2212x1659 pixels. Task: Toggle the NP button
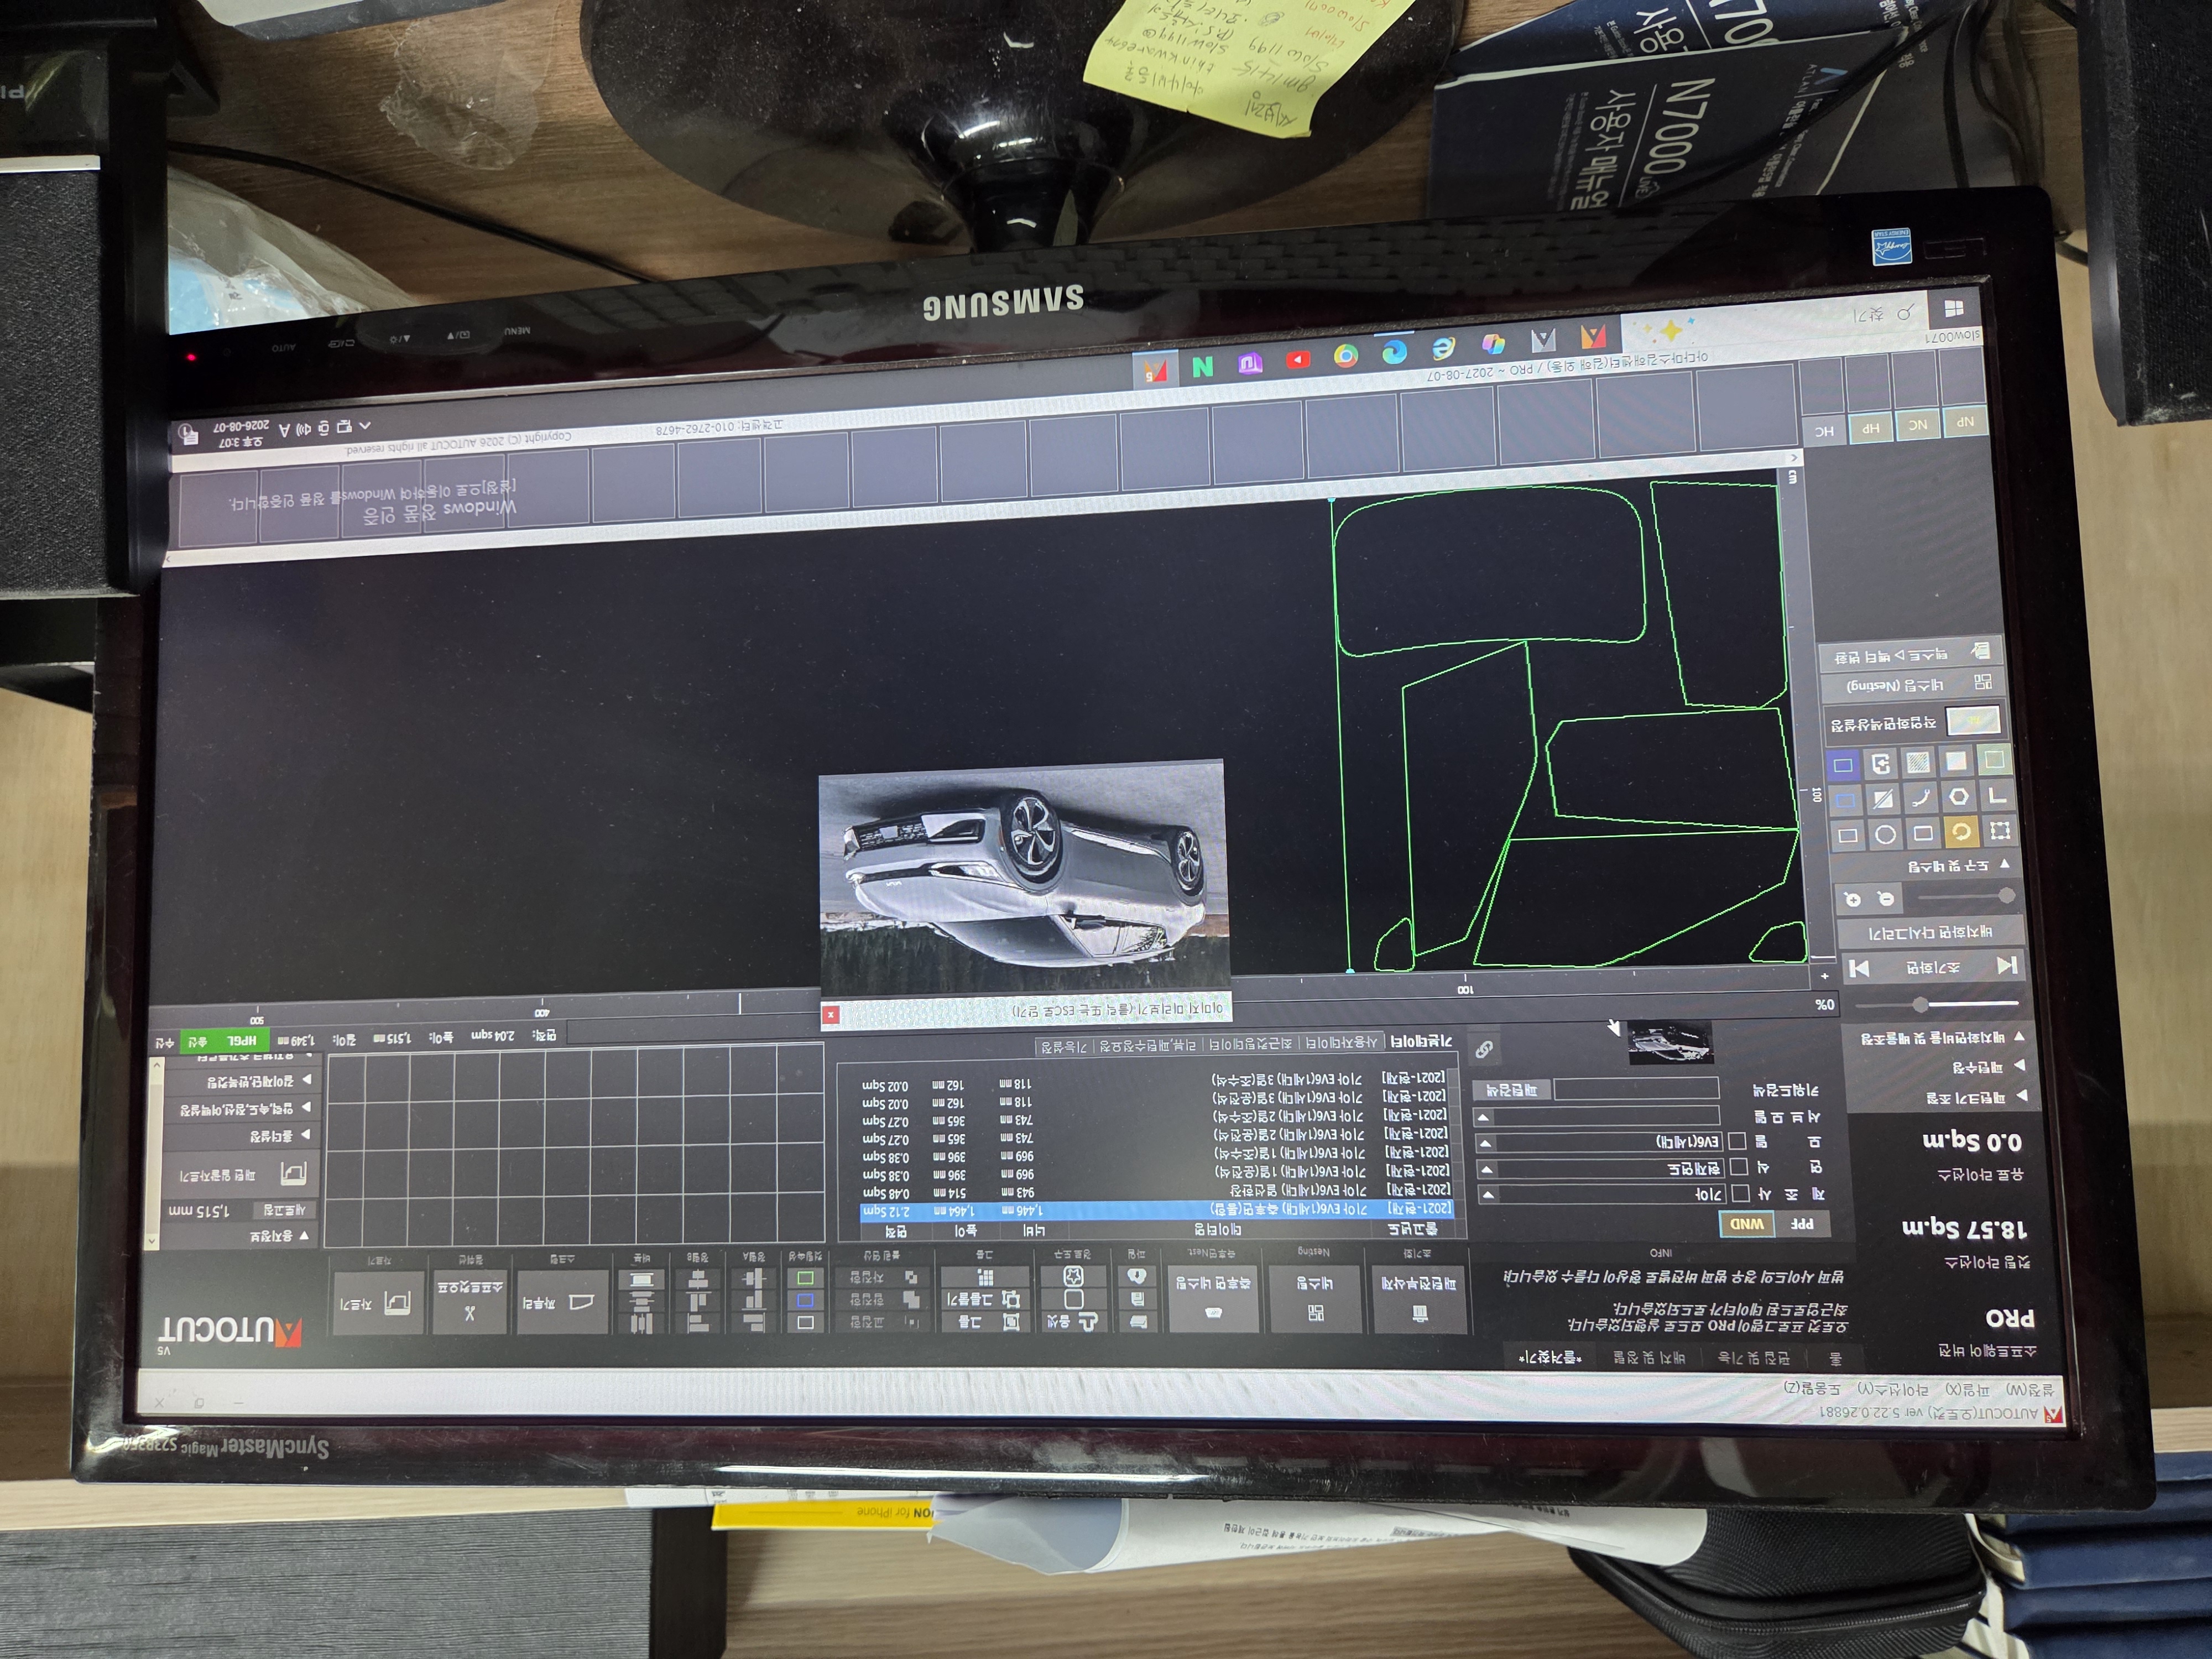tap(1965, 423)
